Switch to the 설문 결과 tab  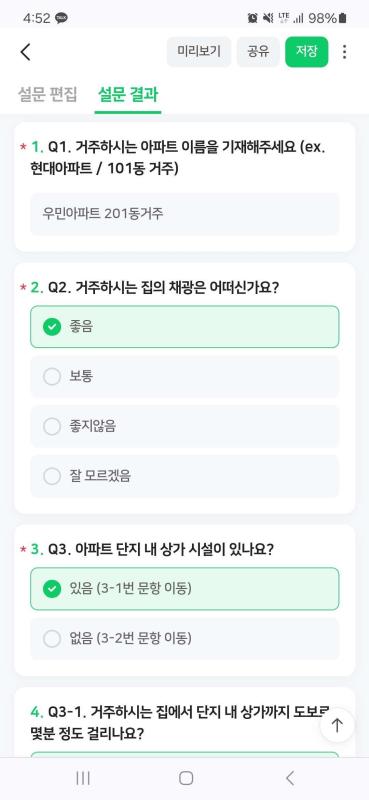[128, 94]
